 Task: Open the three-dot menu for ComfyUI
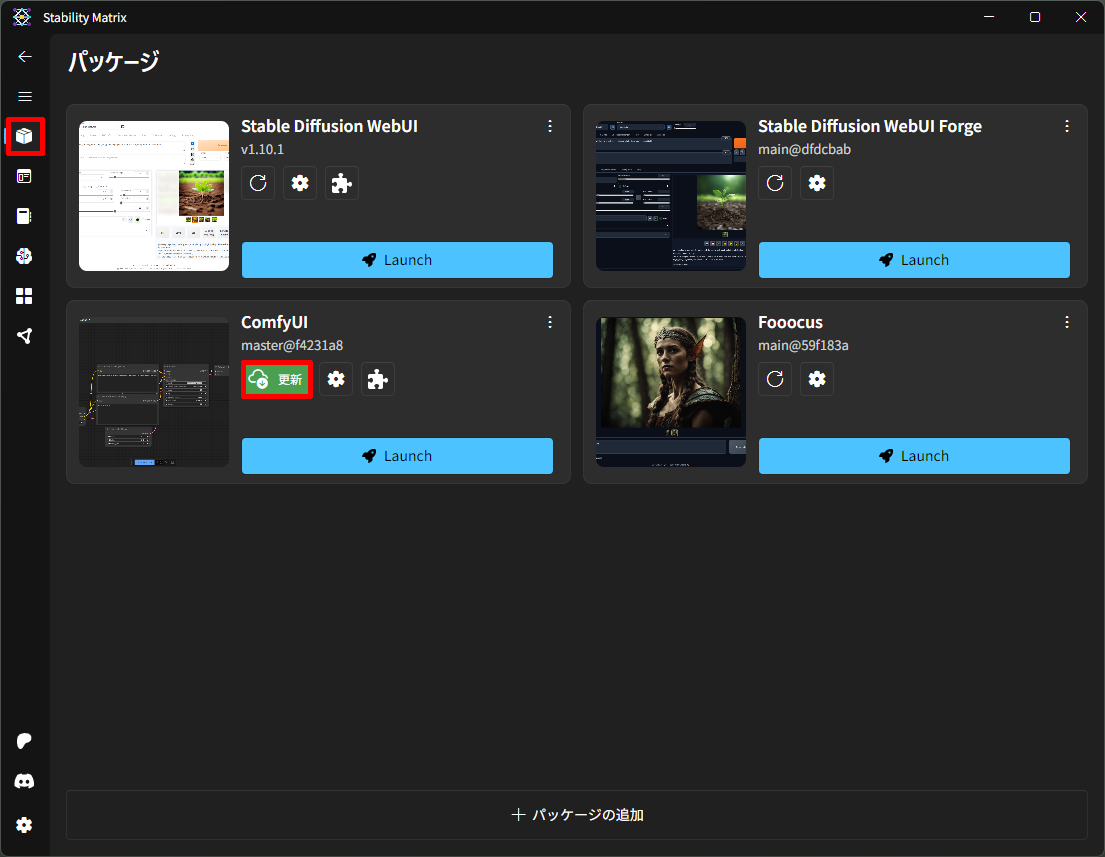(x=550, y=322)
